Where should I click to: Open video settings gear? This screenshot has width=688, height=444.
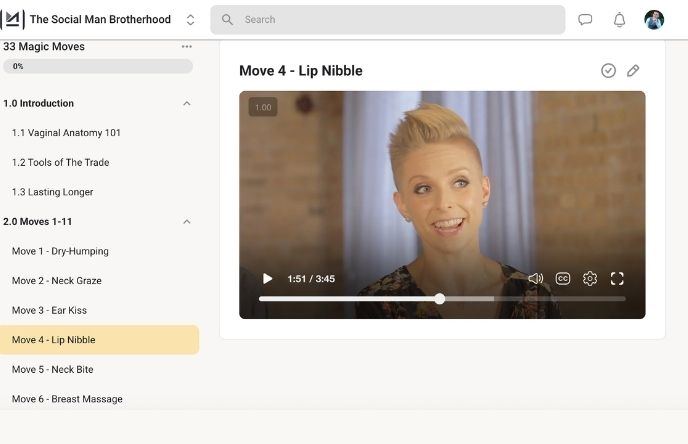[590, 279]
